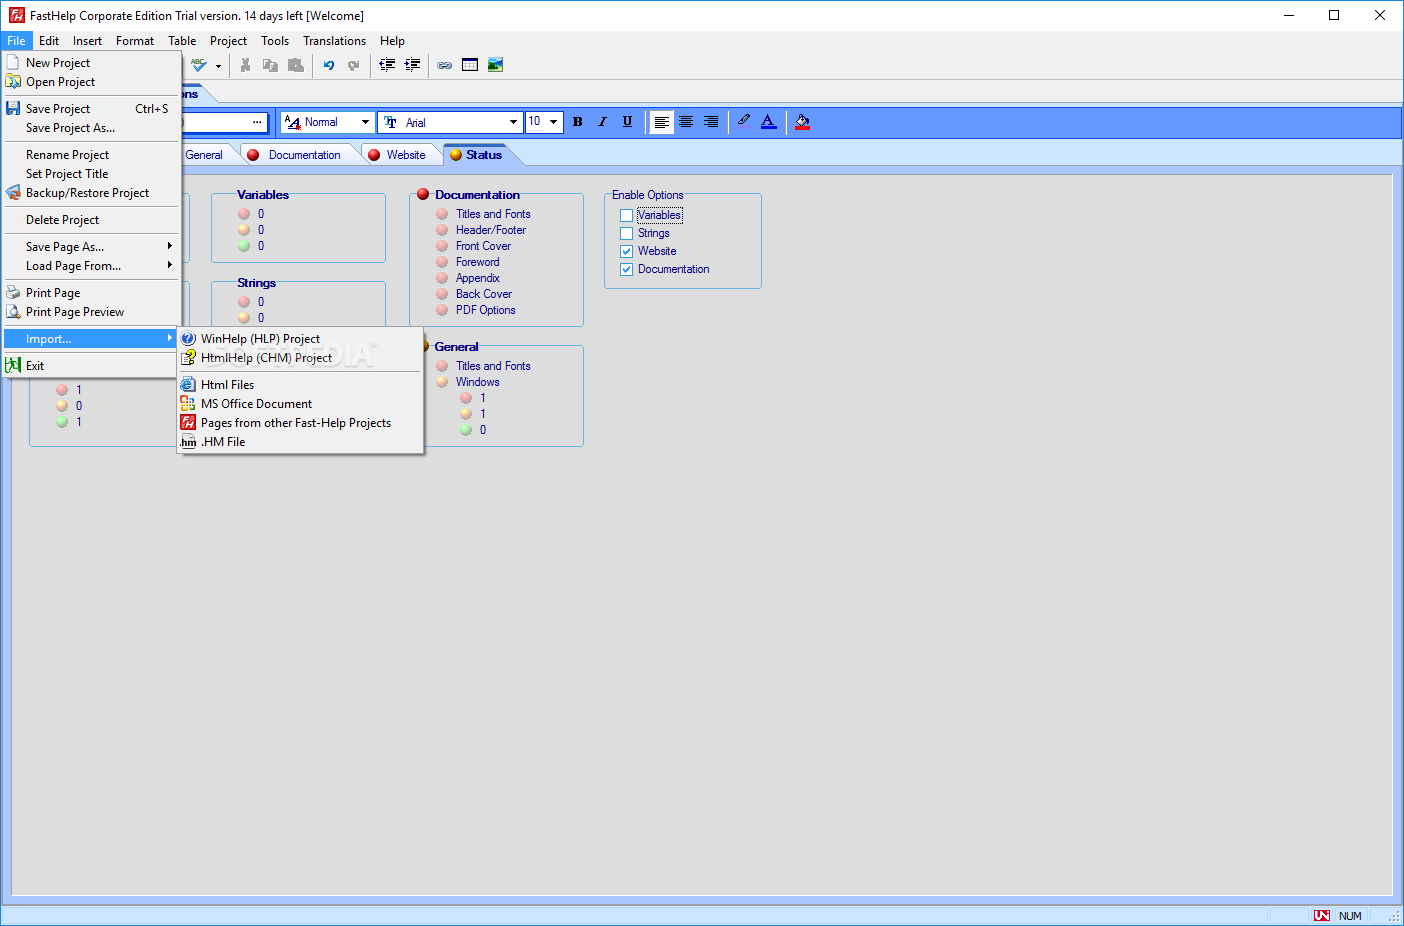Import an HtmlHelp (CHM) Project
Image resolution: width=1404 pixels, height=926 pixels.
click(300, 358)
